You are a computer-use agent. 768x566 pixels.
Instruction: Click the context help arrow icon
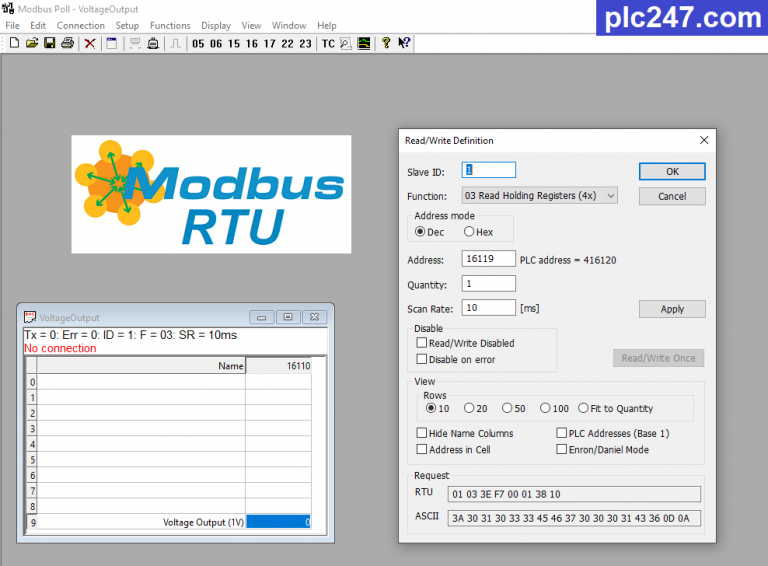tap(404, 43)
